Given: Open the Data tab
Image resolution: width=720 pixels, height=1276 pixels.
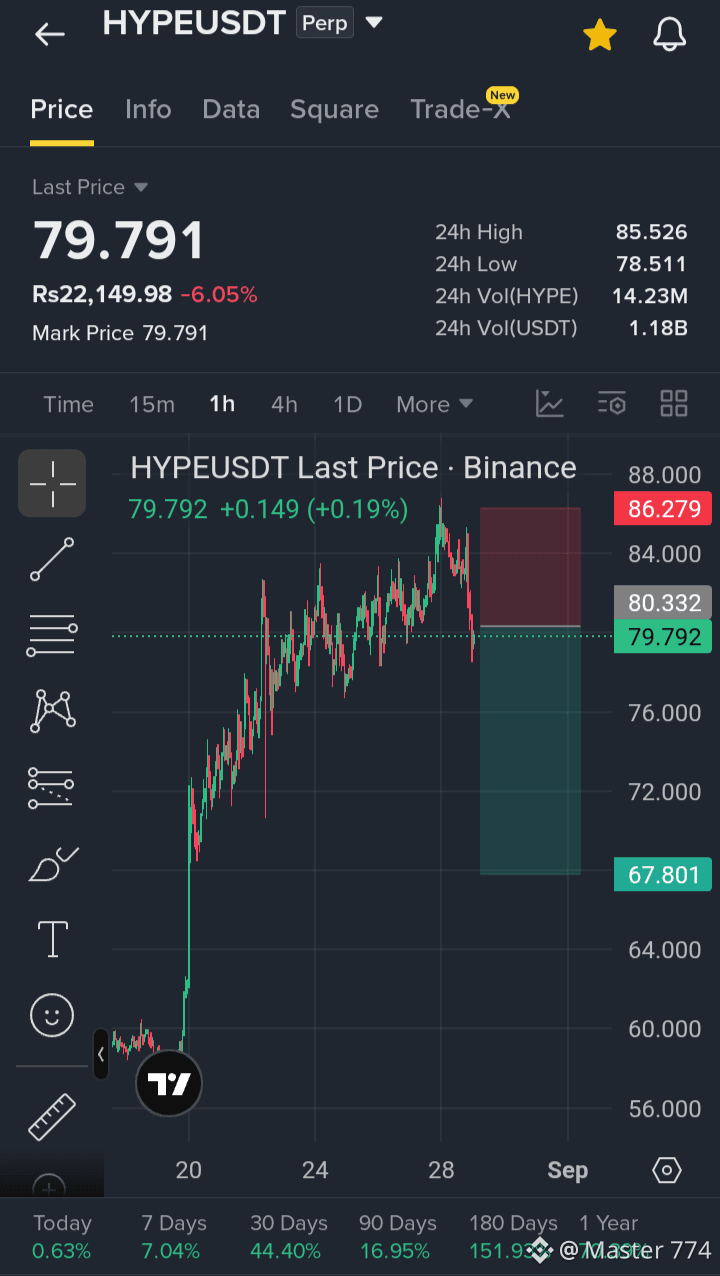Looking at the screenshot, I should [231, 109].
